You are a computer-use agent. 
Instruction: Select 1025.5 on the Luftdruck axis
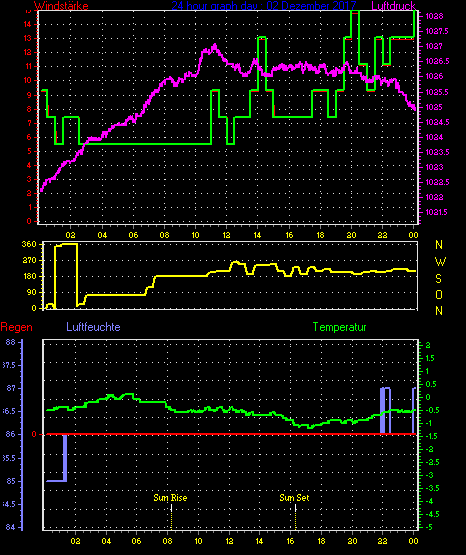tap(437, 92)
